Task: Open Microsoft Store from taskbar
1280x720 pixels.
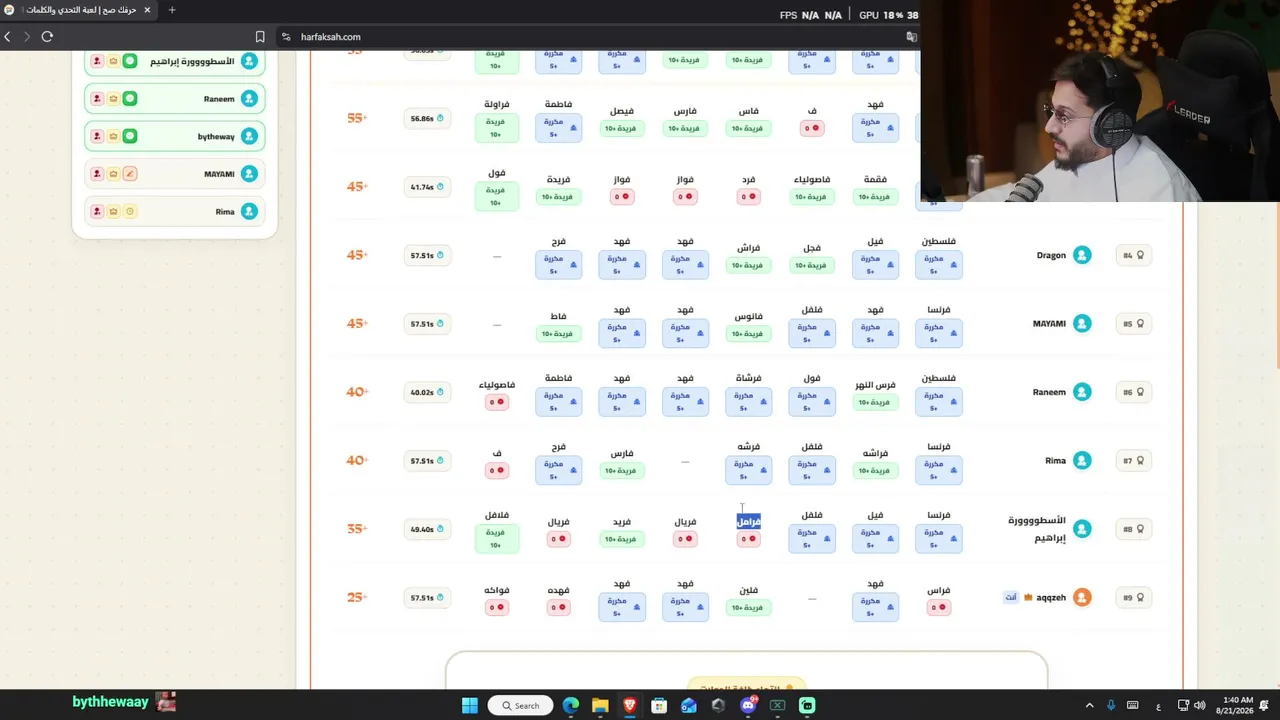Action: click(x=659, y=705)
